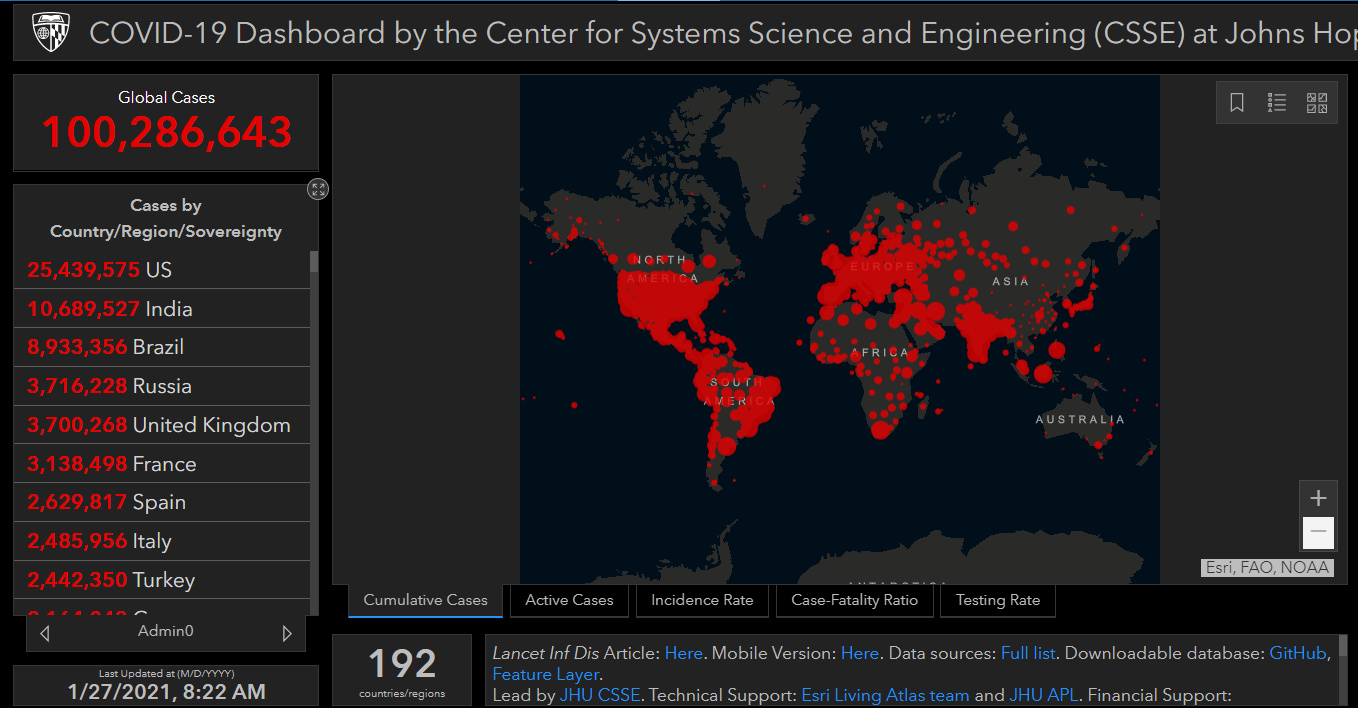Expand the Cases by Country panel

(x=318, y=189)
